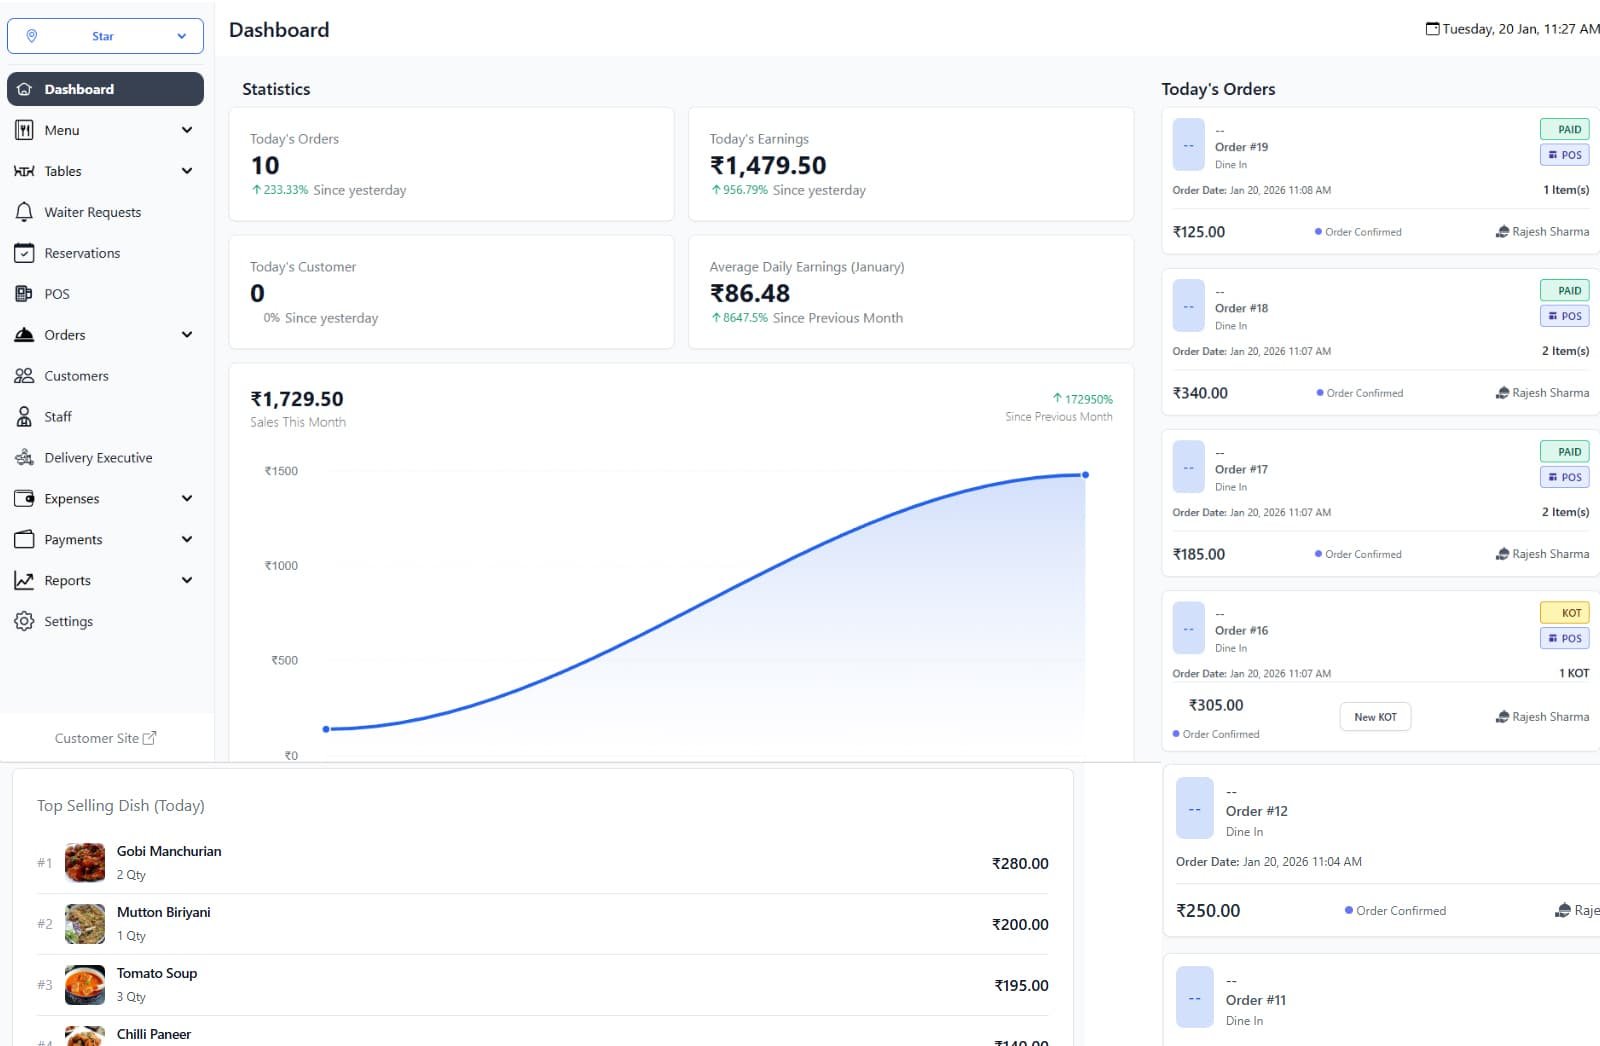This screenshot has width=1600, height=1046.
Task: Expand the Orders submenu arrow
Action: (x=187, y=335)
